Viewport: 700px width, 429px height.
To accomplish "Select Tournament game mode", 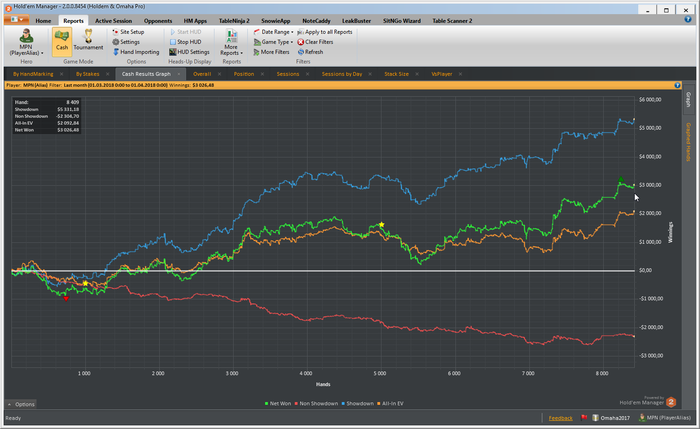I will (88, 40).
